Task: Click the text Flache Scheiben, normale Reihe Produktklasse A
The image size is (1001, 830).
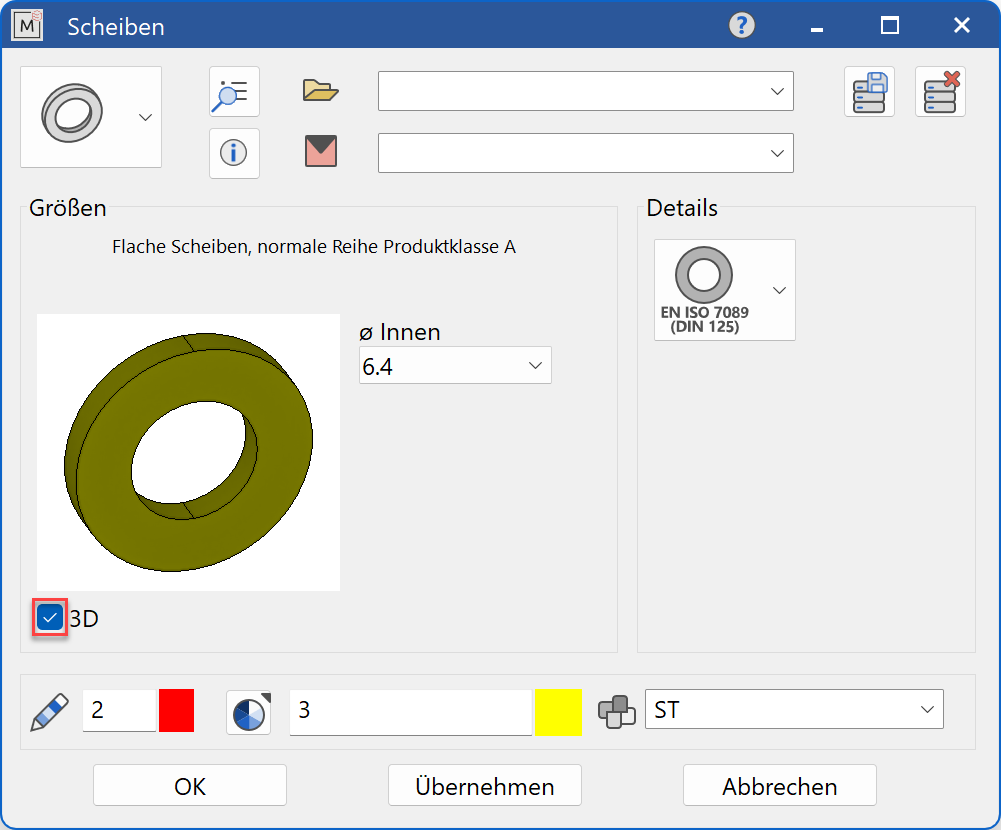Action: tap(313, 247)
